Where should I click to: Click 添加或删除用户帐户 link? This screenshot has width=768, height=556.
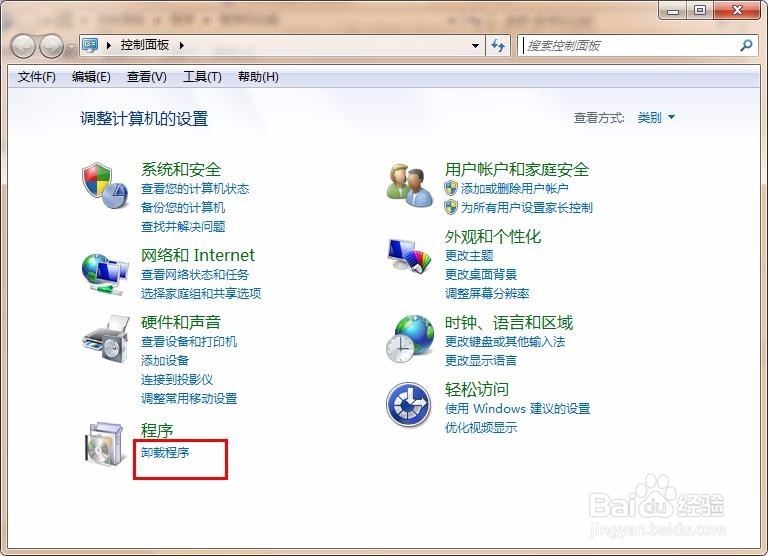coord(514,189)
